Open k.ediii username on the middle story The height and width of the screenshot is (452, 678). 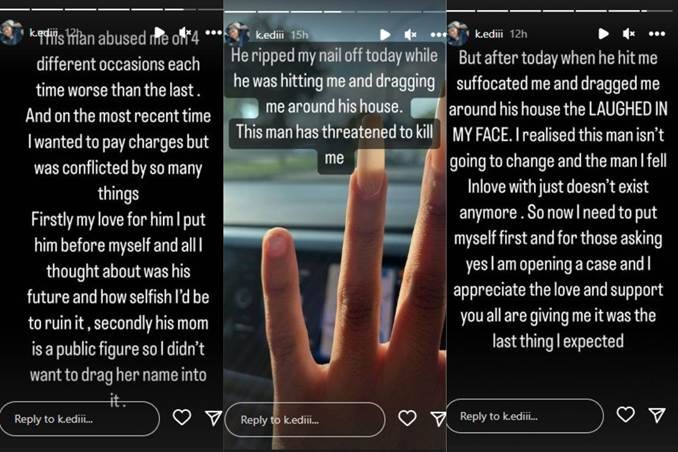(x=270, y=35)
